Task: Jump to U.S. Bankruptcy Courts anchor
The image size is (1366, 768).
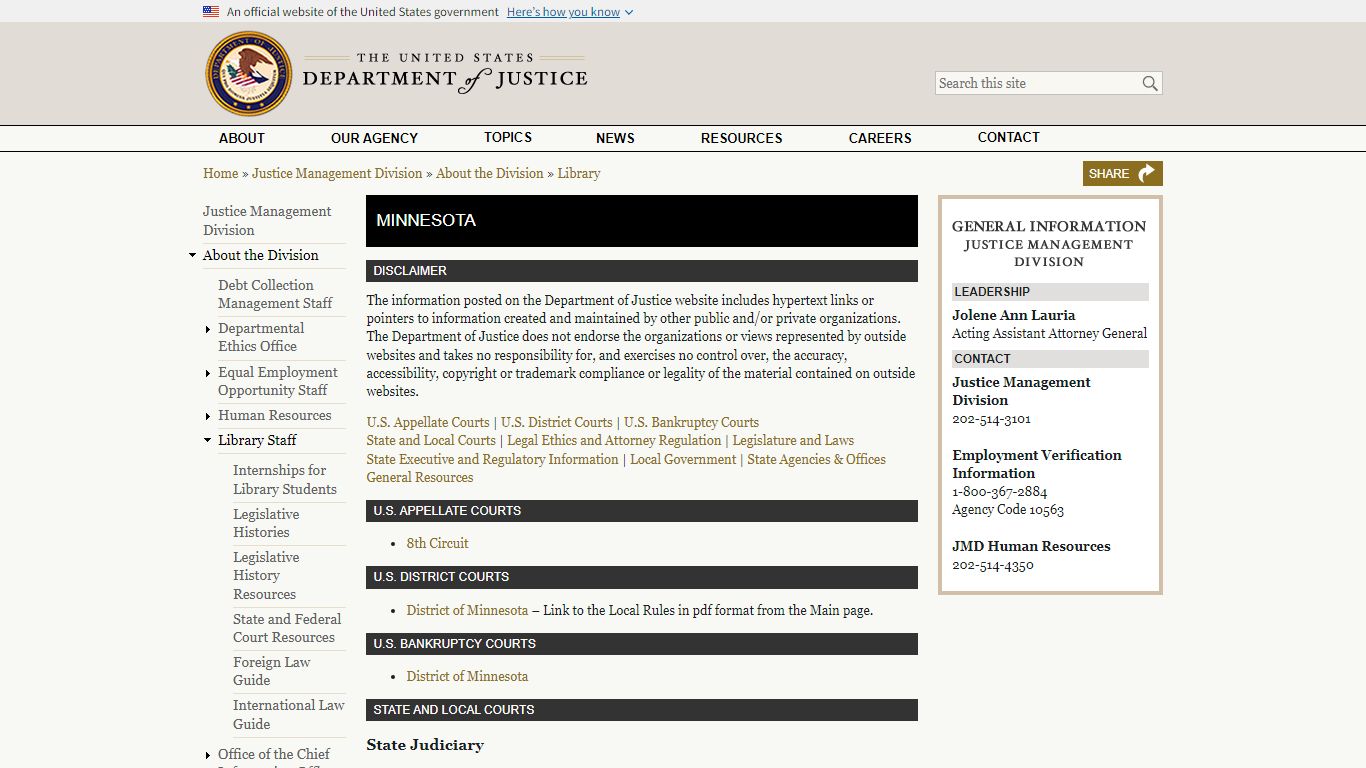Action: (691, 422)
